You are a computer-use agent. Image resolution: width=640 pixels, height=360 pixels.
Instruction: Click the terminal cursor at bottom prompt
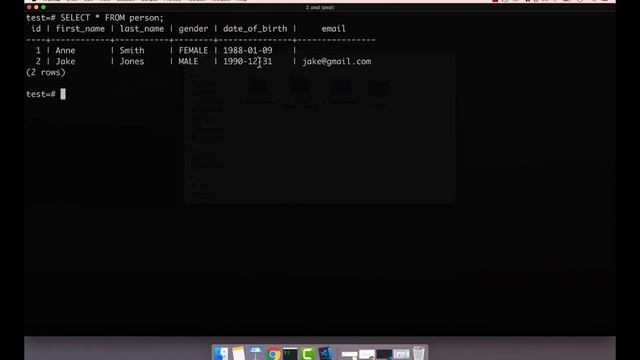(x=63, y=94)
